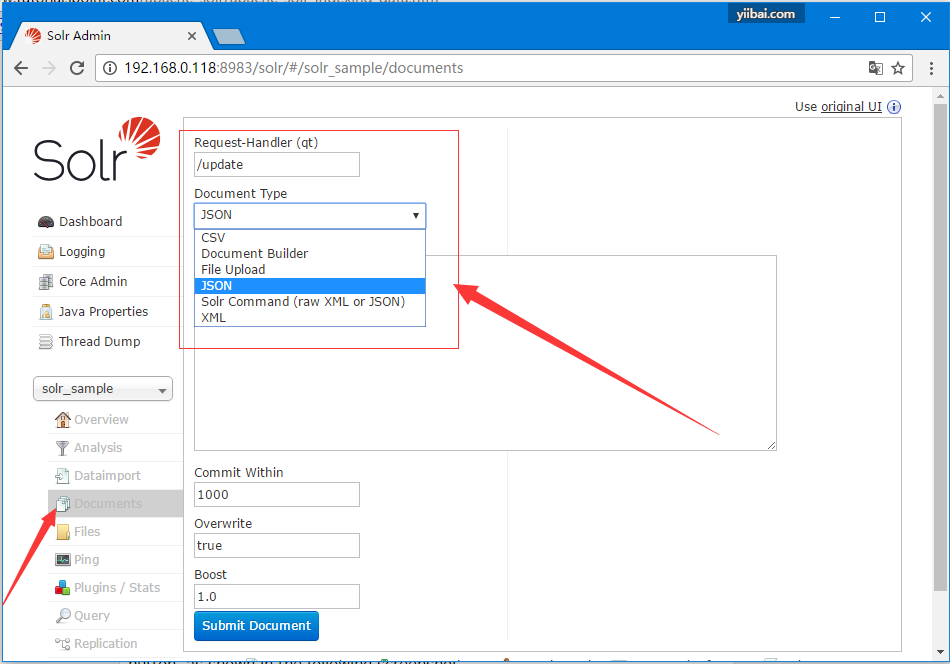Select Solr Command (raw XML or JSON)

(x=302, y=302)
